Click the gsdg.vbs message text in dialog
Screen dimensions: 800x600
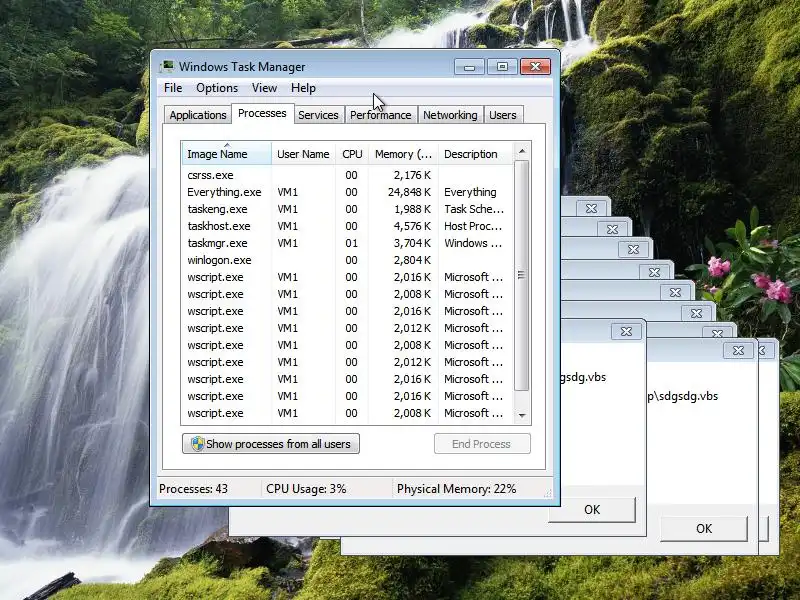tap(583, 378)
